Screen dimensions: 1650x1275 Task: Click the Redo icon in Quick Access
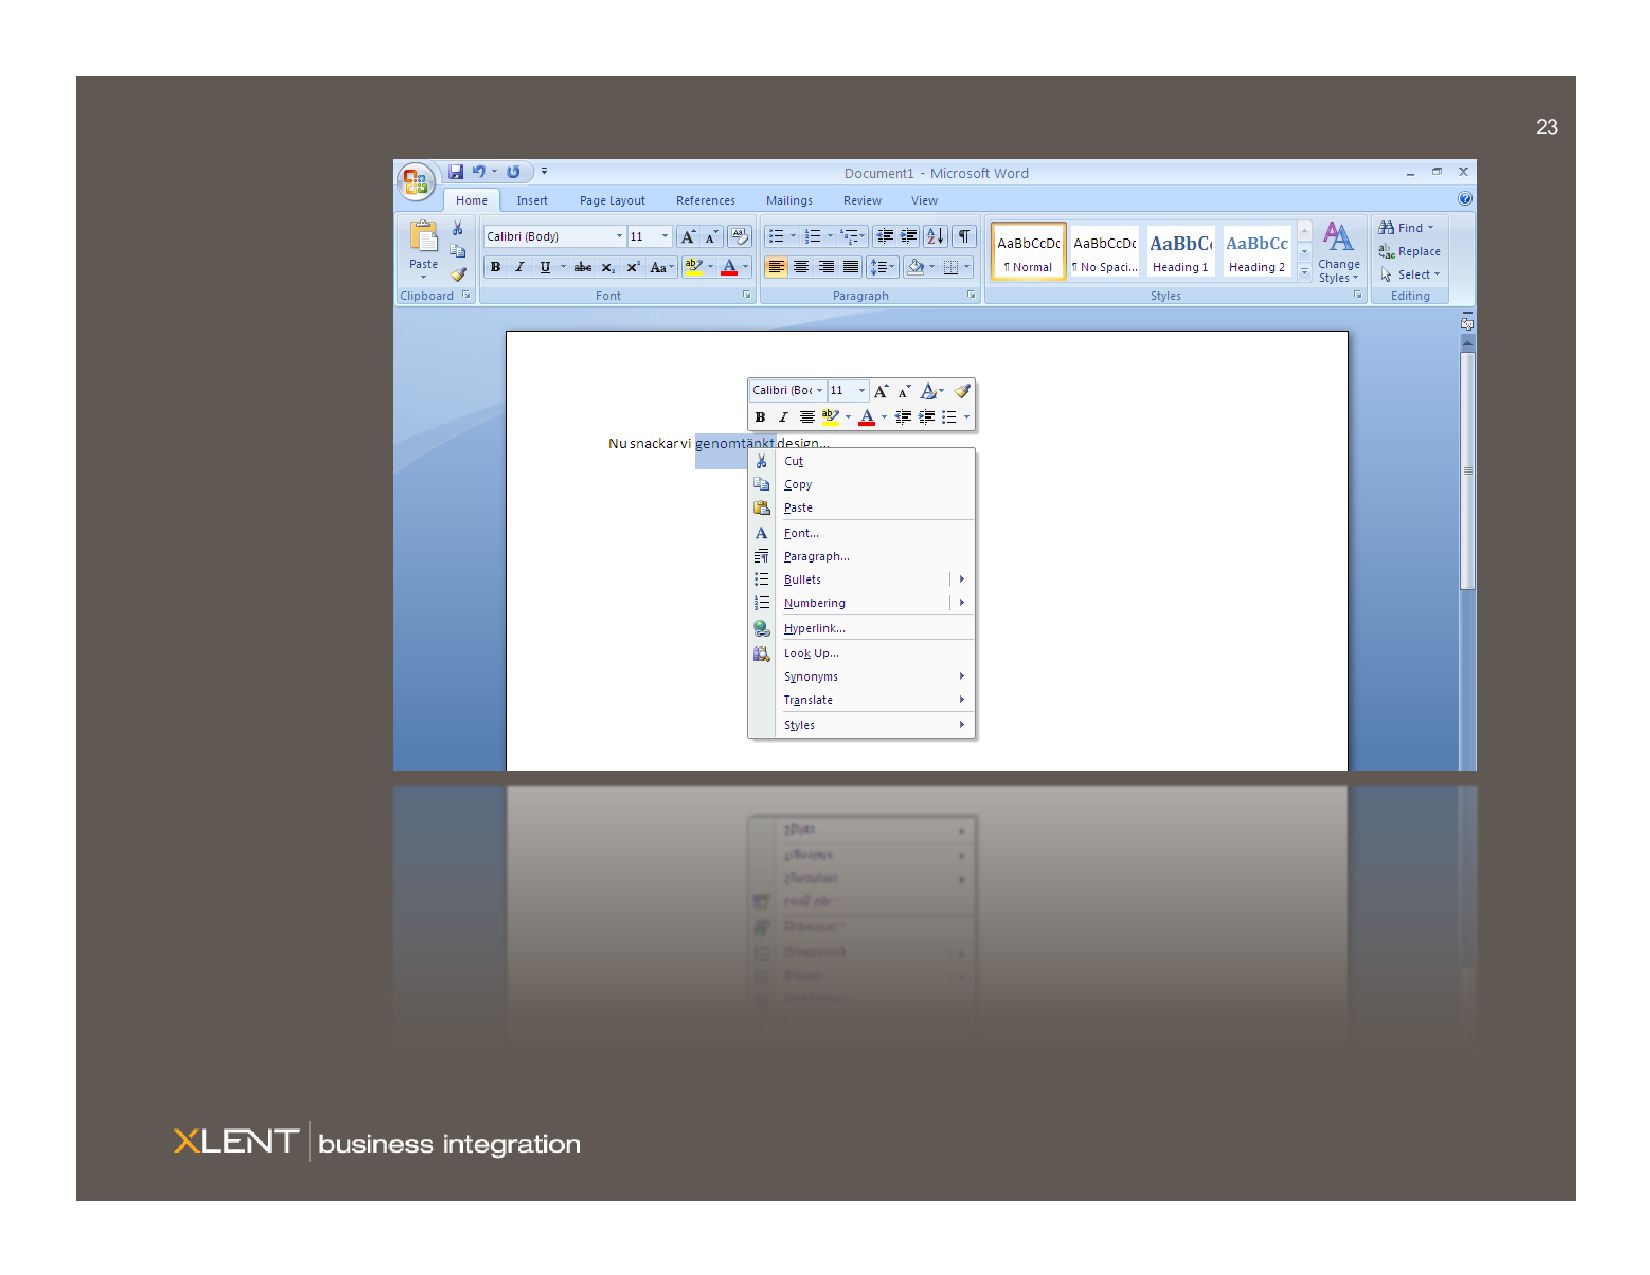[513, 172]
